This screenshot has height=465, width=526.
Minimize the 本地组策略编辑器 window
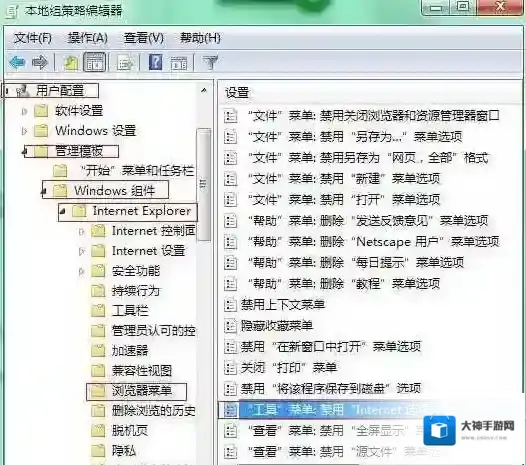point(435,7)
